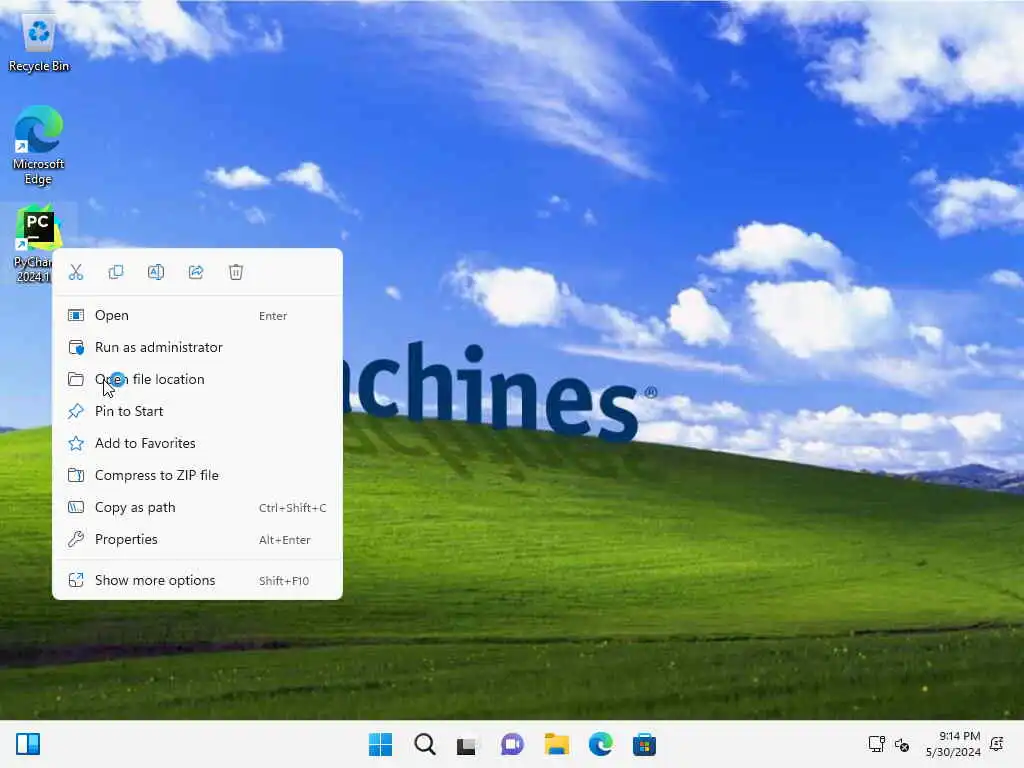Click Show more options
Screen dimensions: 1024x768
point(197,581)
